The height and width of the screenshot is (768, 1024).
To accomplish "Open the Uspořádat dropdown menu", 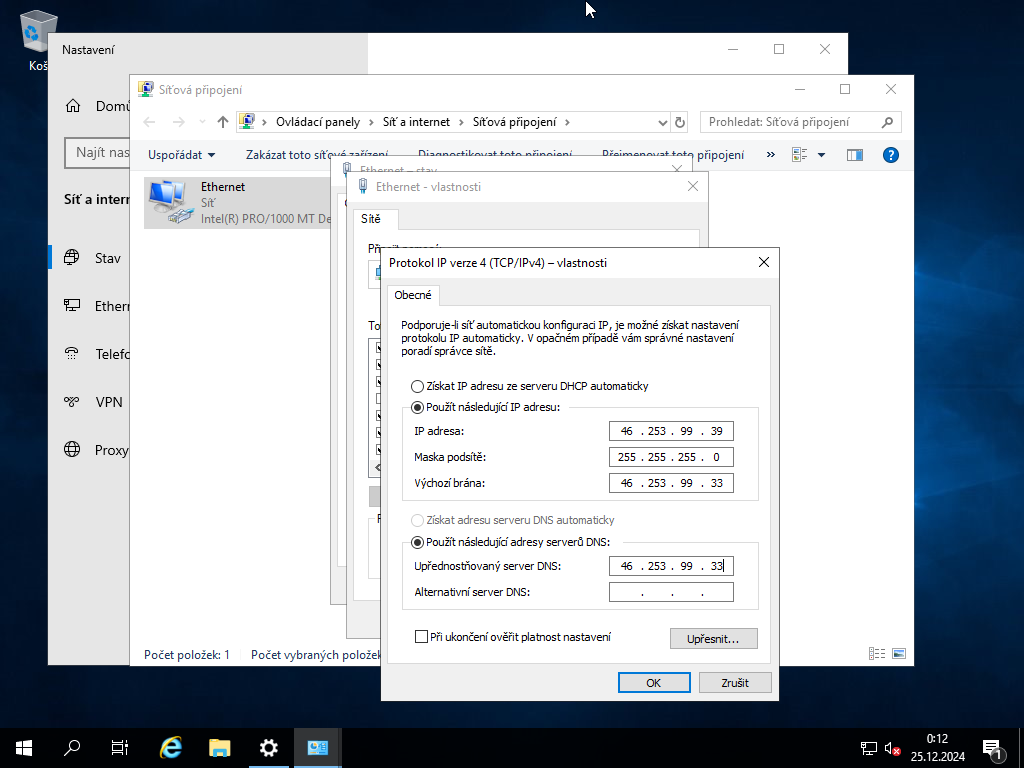I will click(x=178, y=155).
